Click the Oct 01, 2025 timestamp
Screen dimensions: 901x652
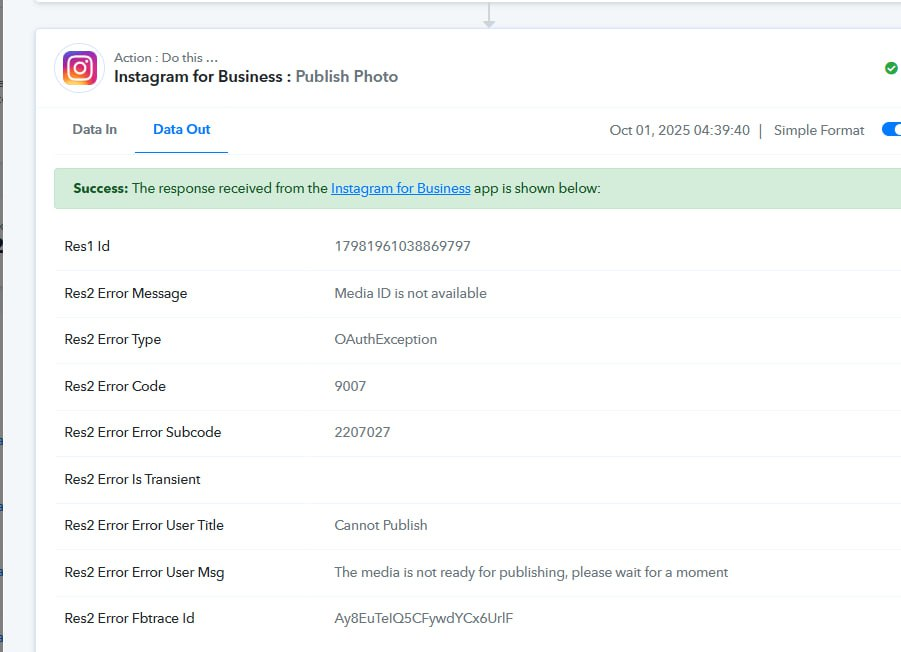[x=679, y=130]
